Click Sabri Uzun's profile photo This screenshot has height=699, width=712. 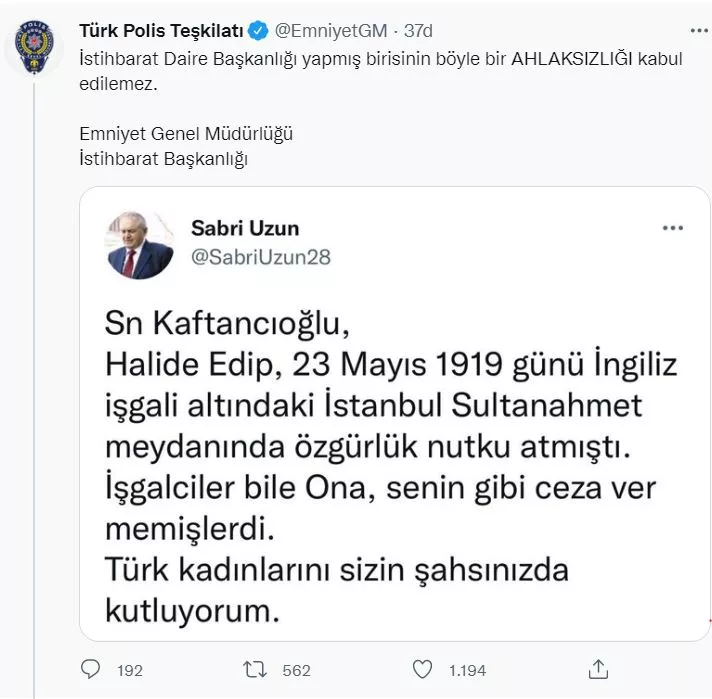click(140, 244)
